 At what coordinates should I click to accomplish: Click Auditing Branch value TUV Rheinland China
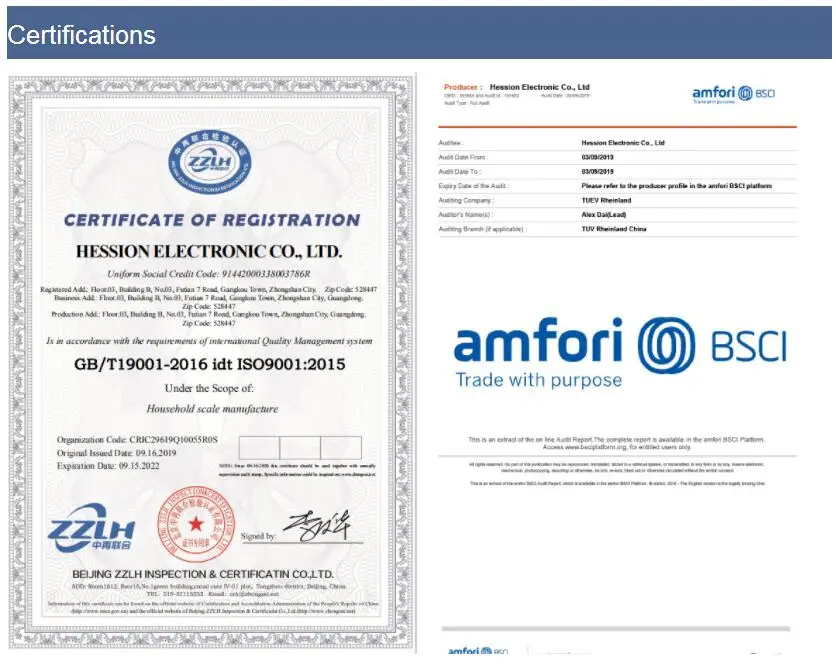click(614, 229)
